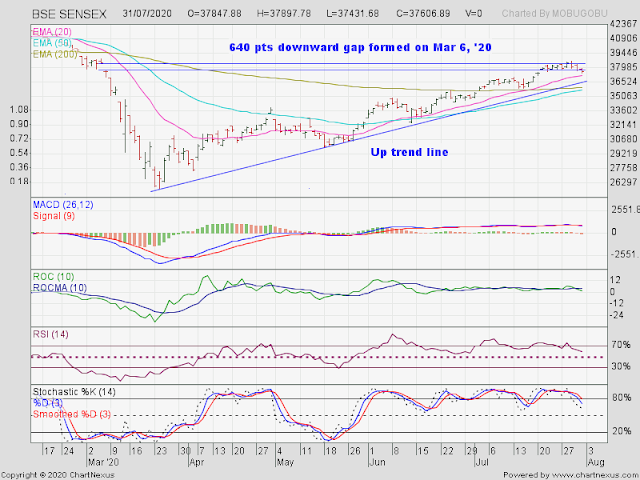This screenshot has width=640, height=480.
Task: Click the 640 pts downward gap annotation
Action: pyautogui.click(x=360, y=47)
